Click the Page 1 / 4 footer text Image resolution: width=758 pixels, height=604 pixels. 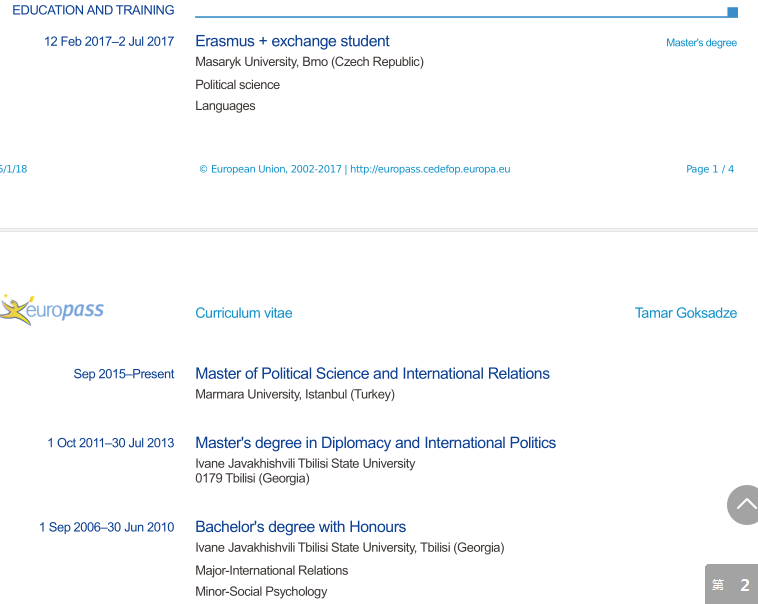pyautogui.click(x=710, y=169)
